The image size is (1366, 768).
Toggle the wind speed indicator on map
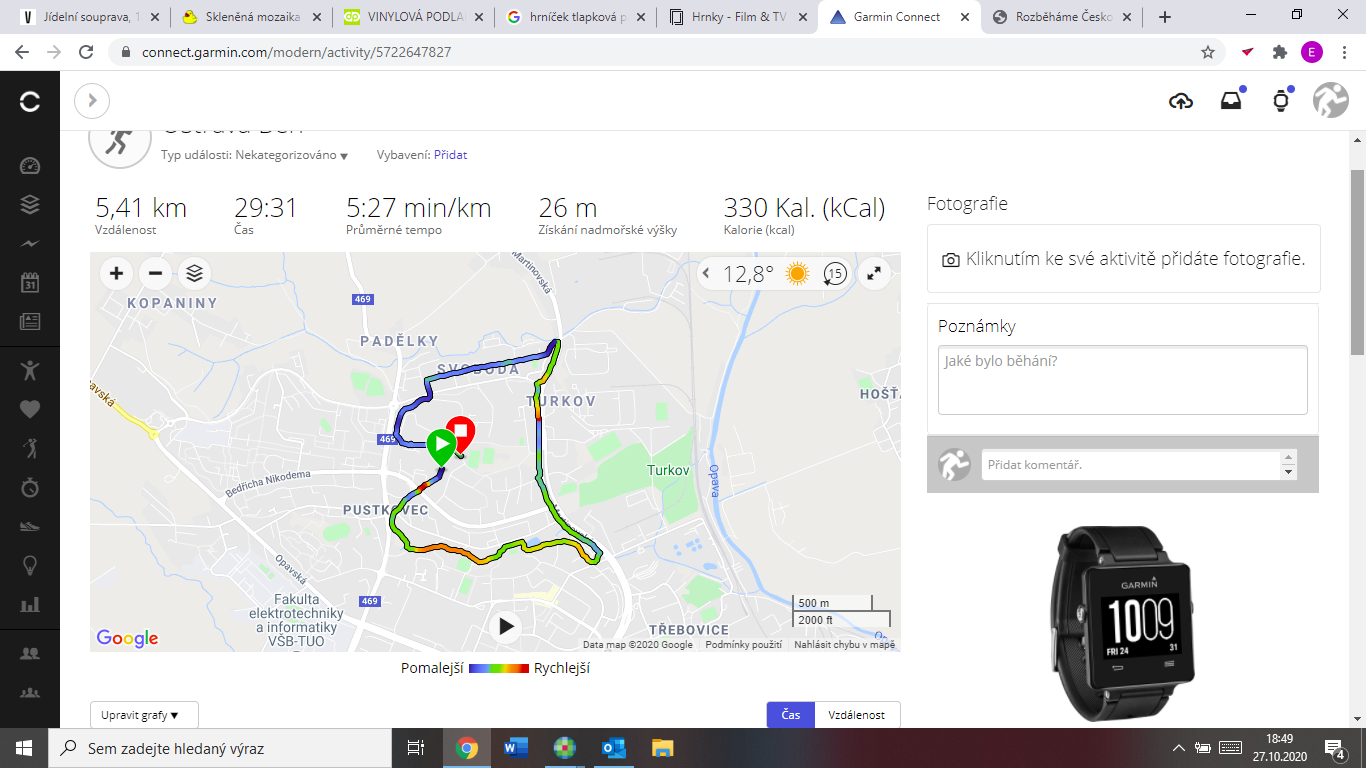pyautogui.click(x=835, y=274)
